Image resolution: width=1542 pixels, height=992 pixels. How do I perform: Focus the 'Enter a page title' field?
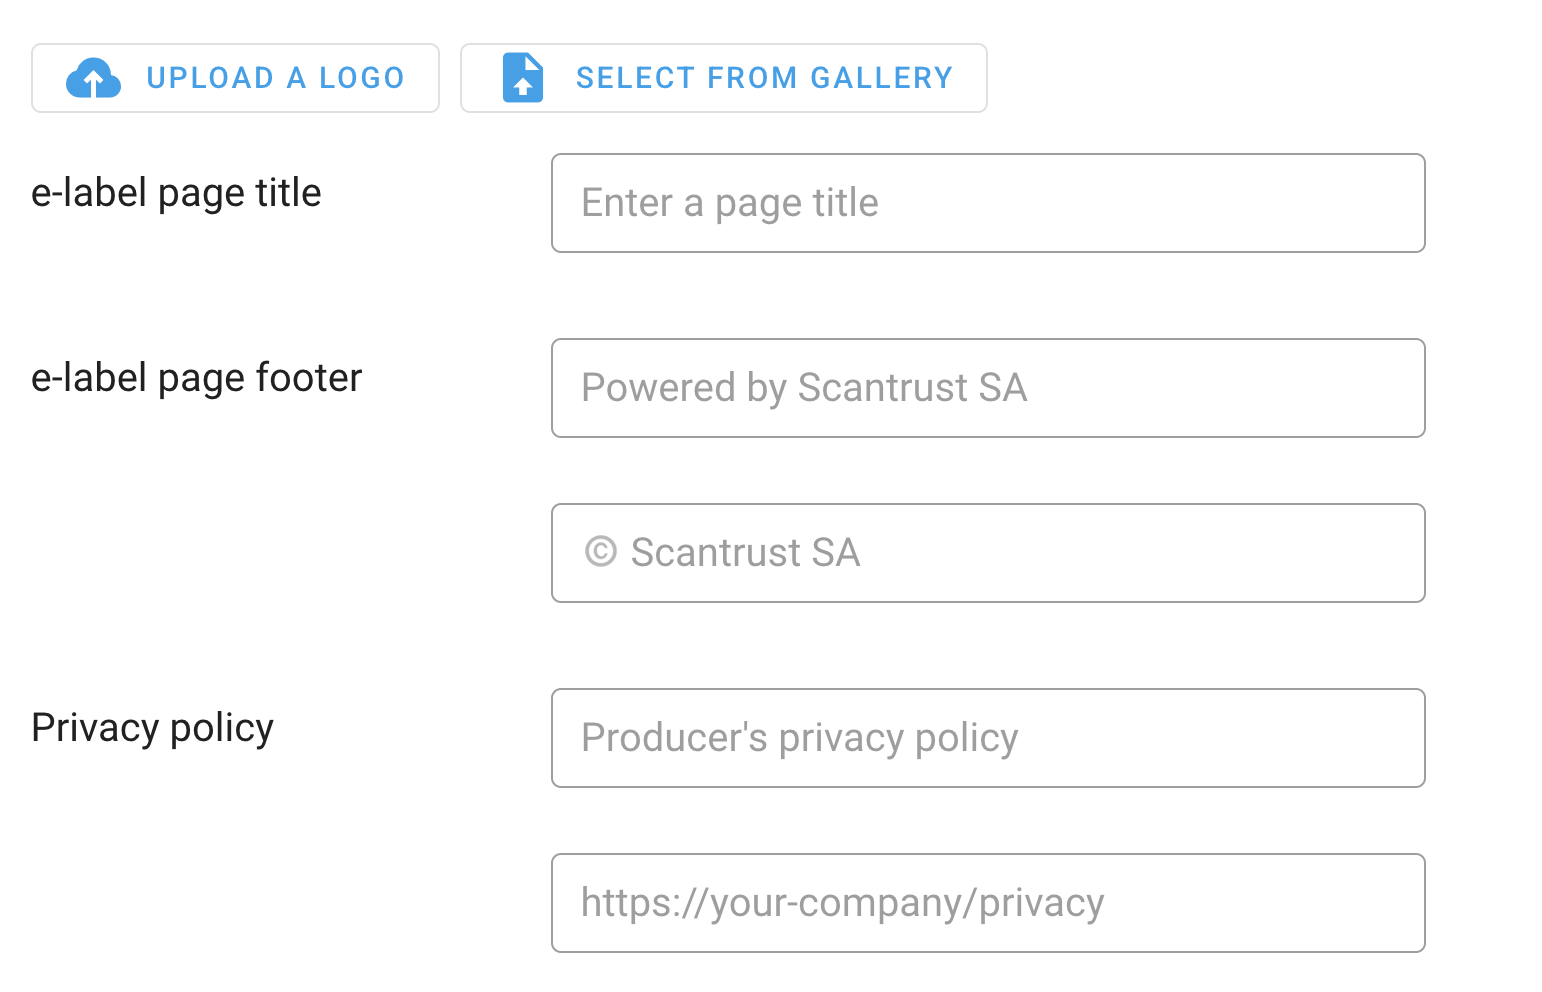tap(987, 203)
